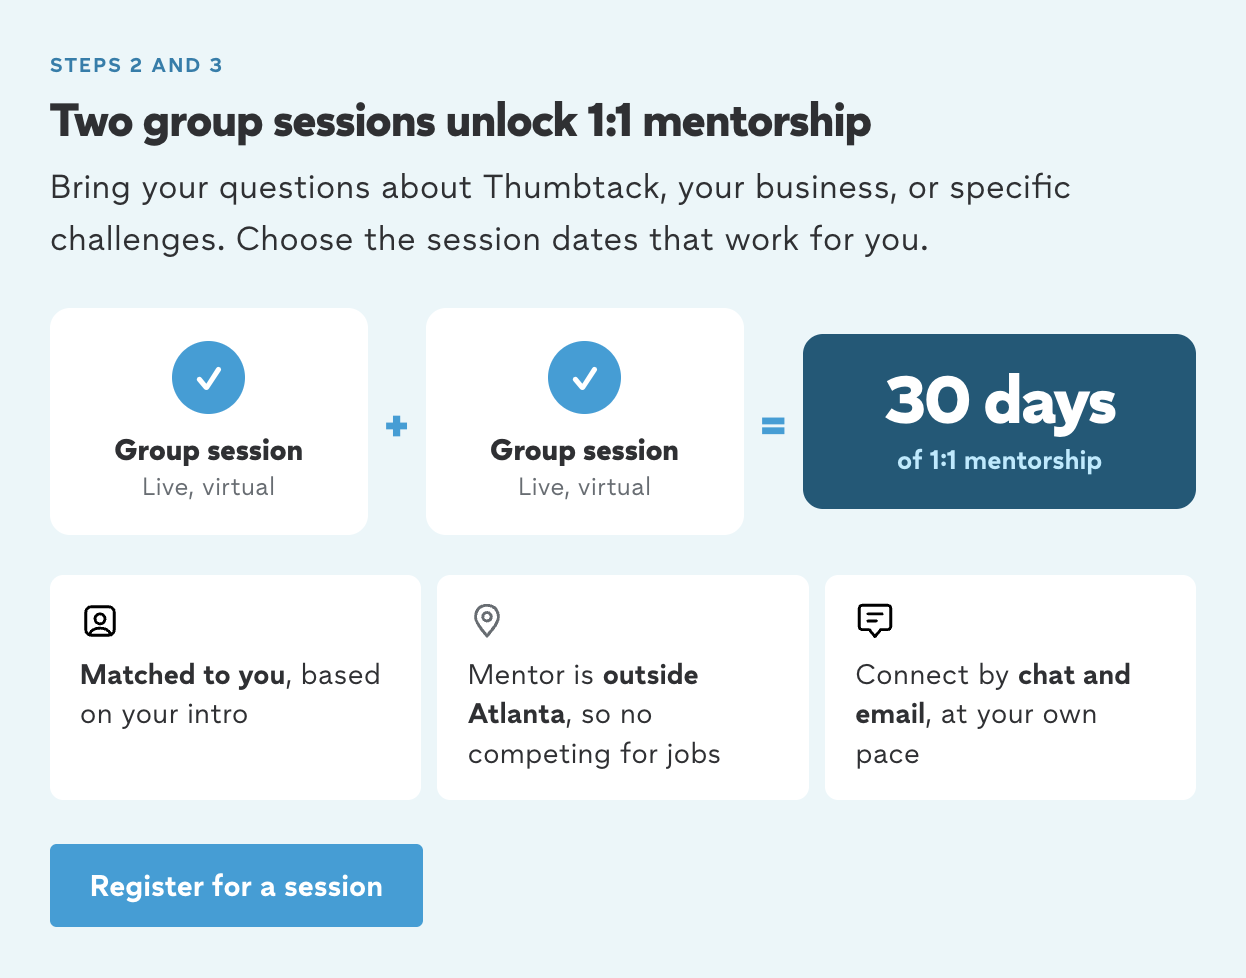Click the blue equals sign icon
This screenshot has height=978, width=1246.
[773, 426]
